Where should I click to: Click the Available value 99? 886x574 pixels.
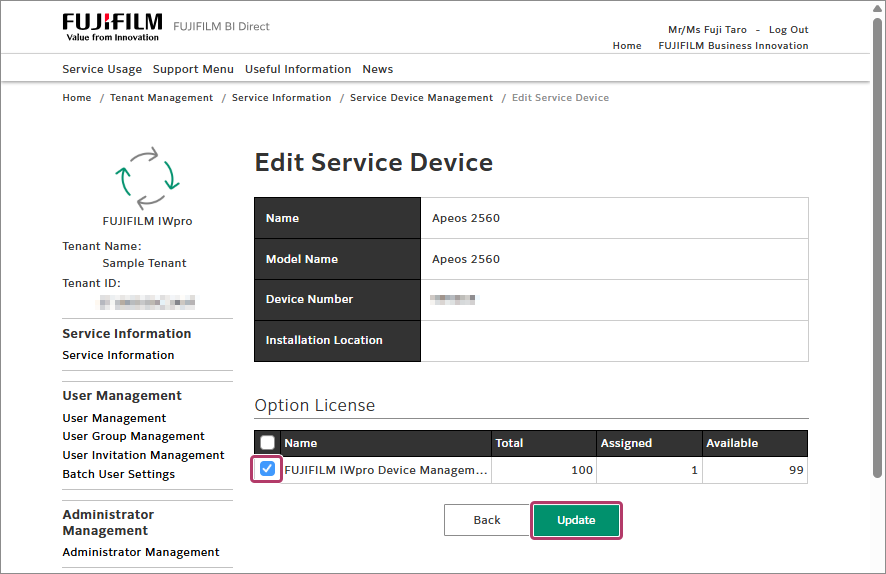pos(796,470)
